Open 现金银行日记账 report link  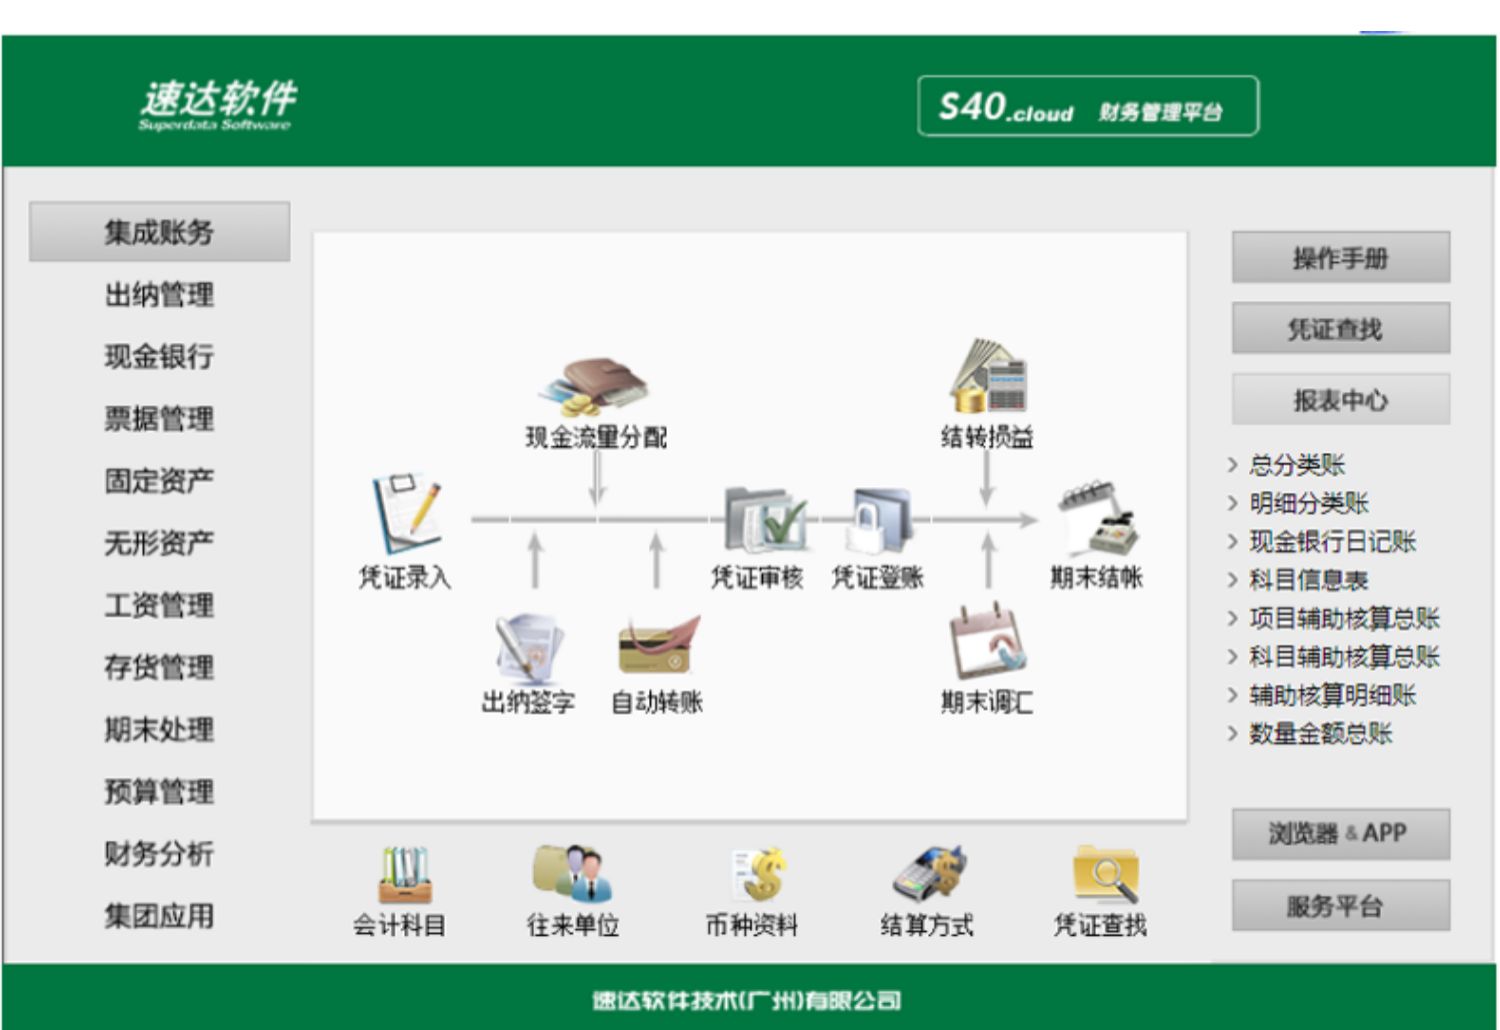[1333, 542]
